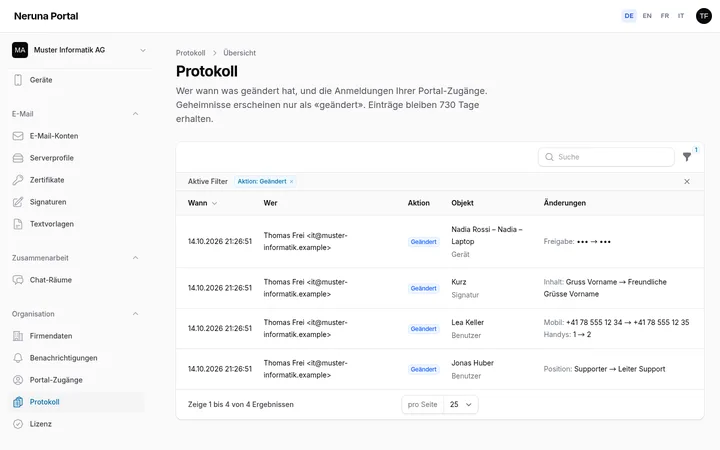
Task: Go to E-Mail-Konten
Action: pos(77,136)
